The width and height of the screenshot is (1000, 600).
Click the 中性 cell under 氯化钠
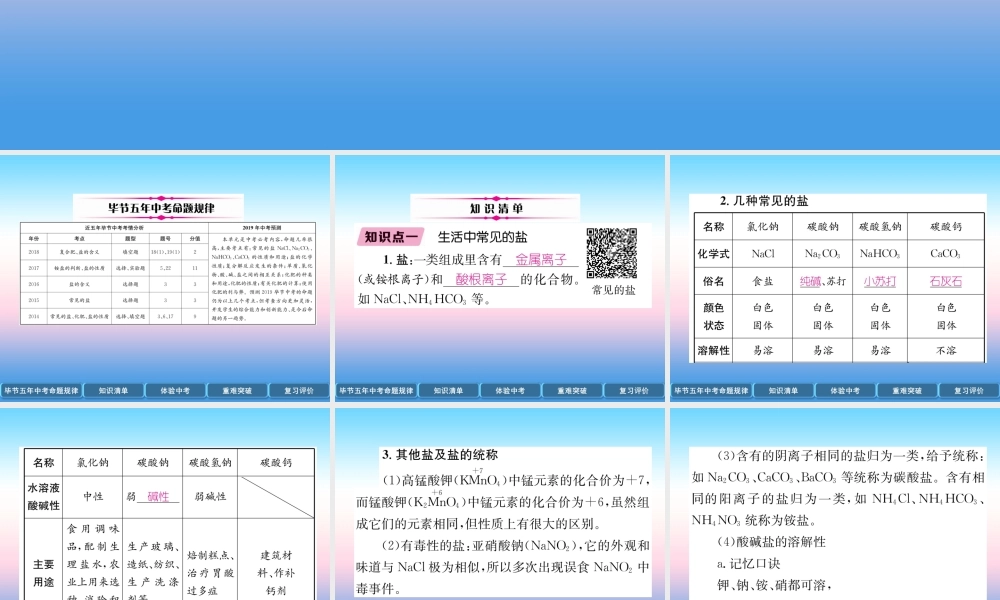pyautogui.click(x=93, y=497)
